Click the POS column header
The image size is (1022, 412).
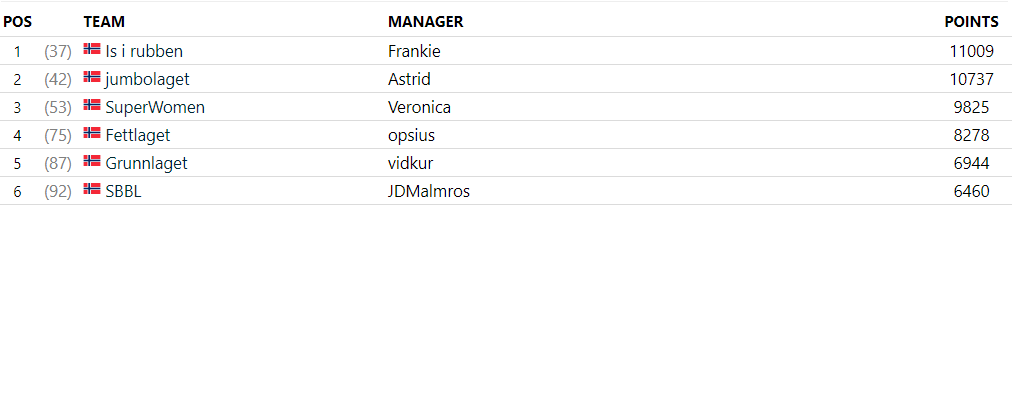coord(18,22)
